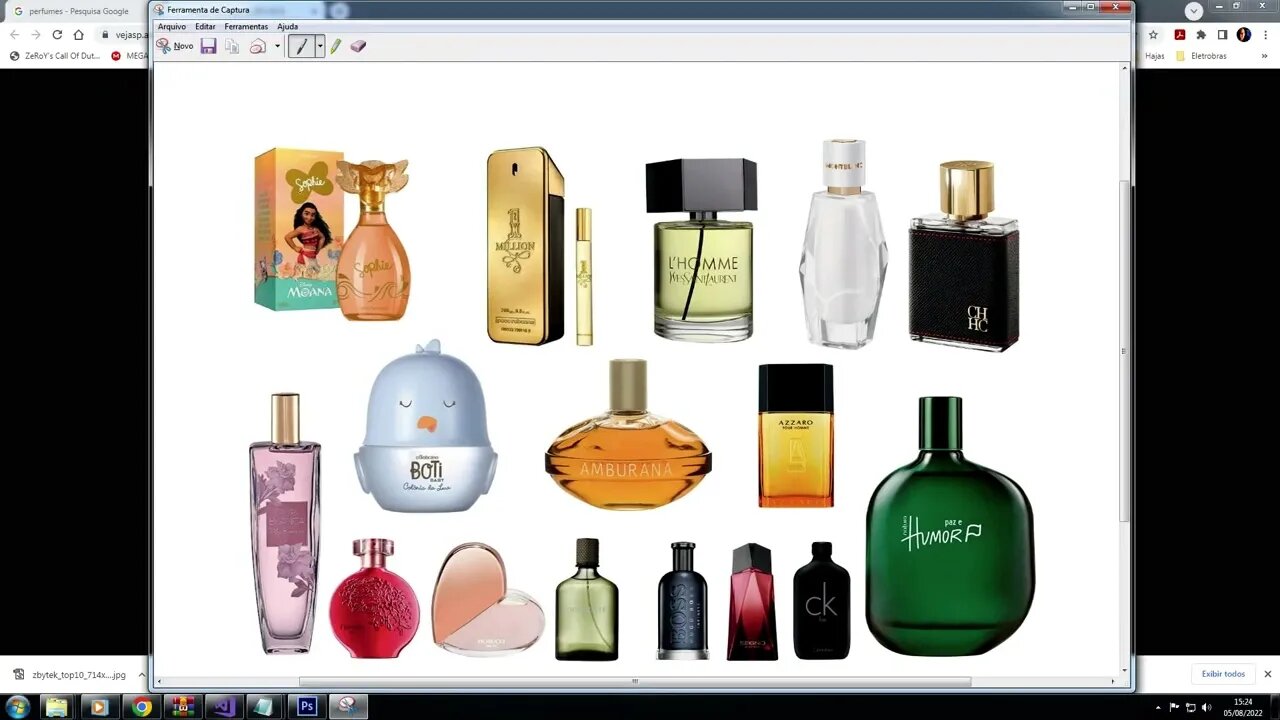The image size is (1280, 720).
Task: Open the Windows Start menu
Action: (18, 707)
